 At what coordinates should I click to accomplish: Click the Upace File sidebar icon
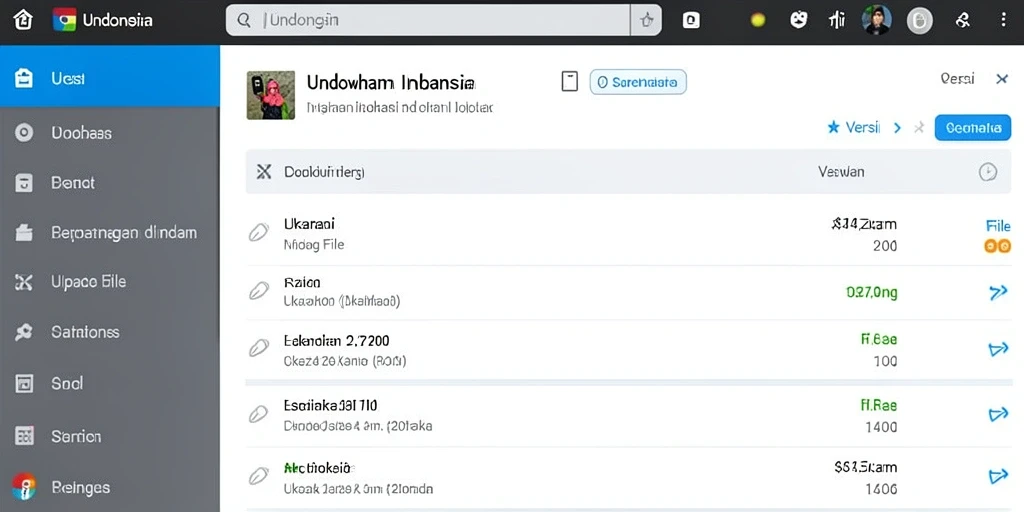click(24, 282)
